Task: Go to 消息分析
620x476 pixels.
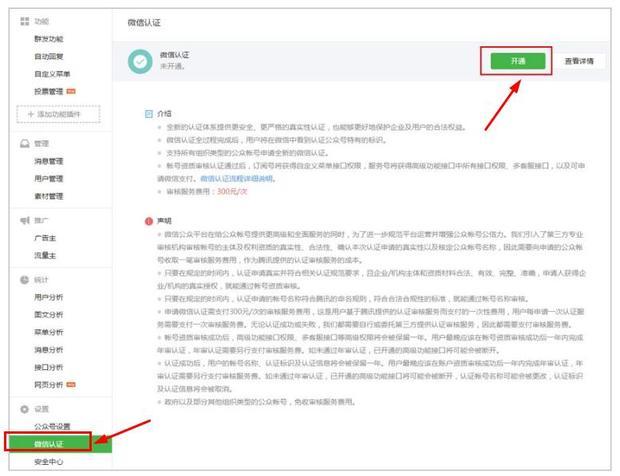Action: point(49,350)
